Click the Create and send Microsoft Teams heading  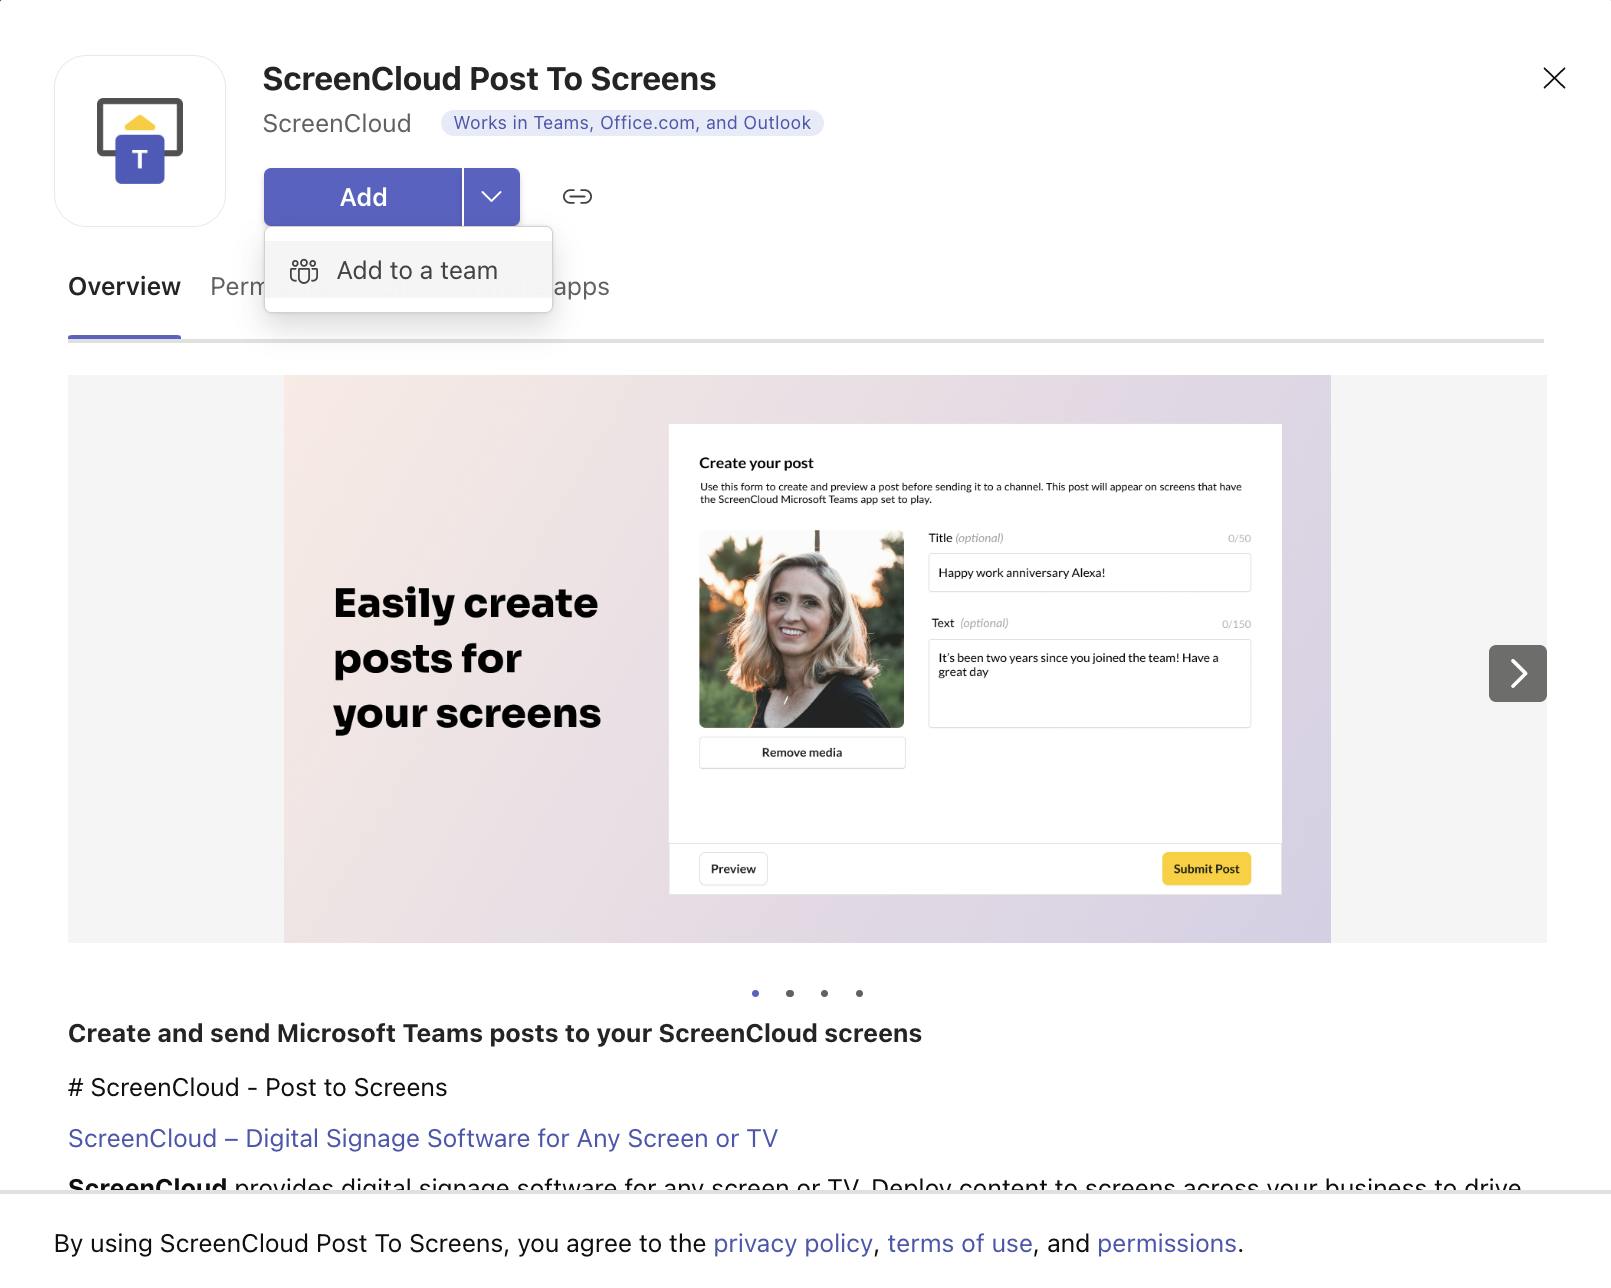[495, 1033]
